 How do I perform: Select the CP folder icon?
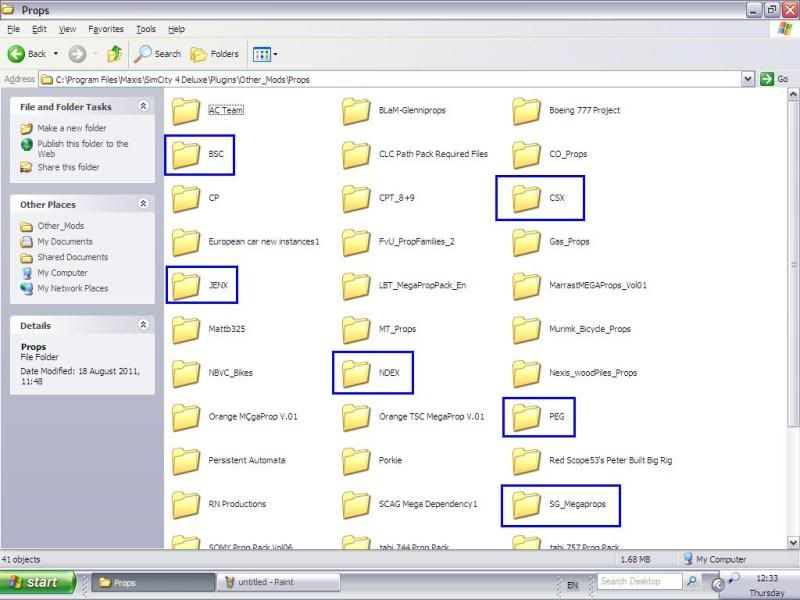[x=186, y=198]
